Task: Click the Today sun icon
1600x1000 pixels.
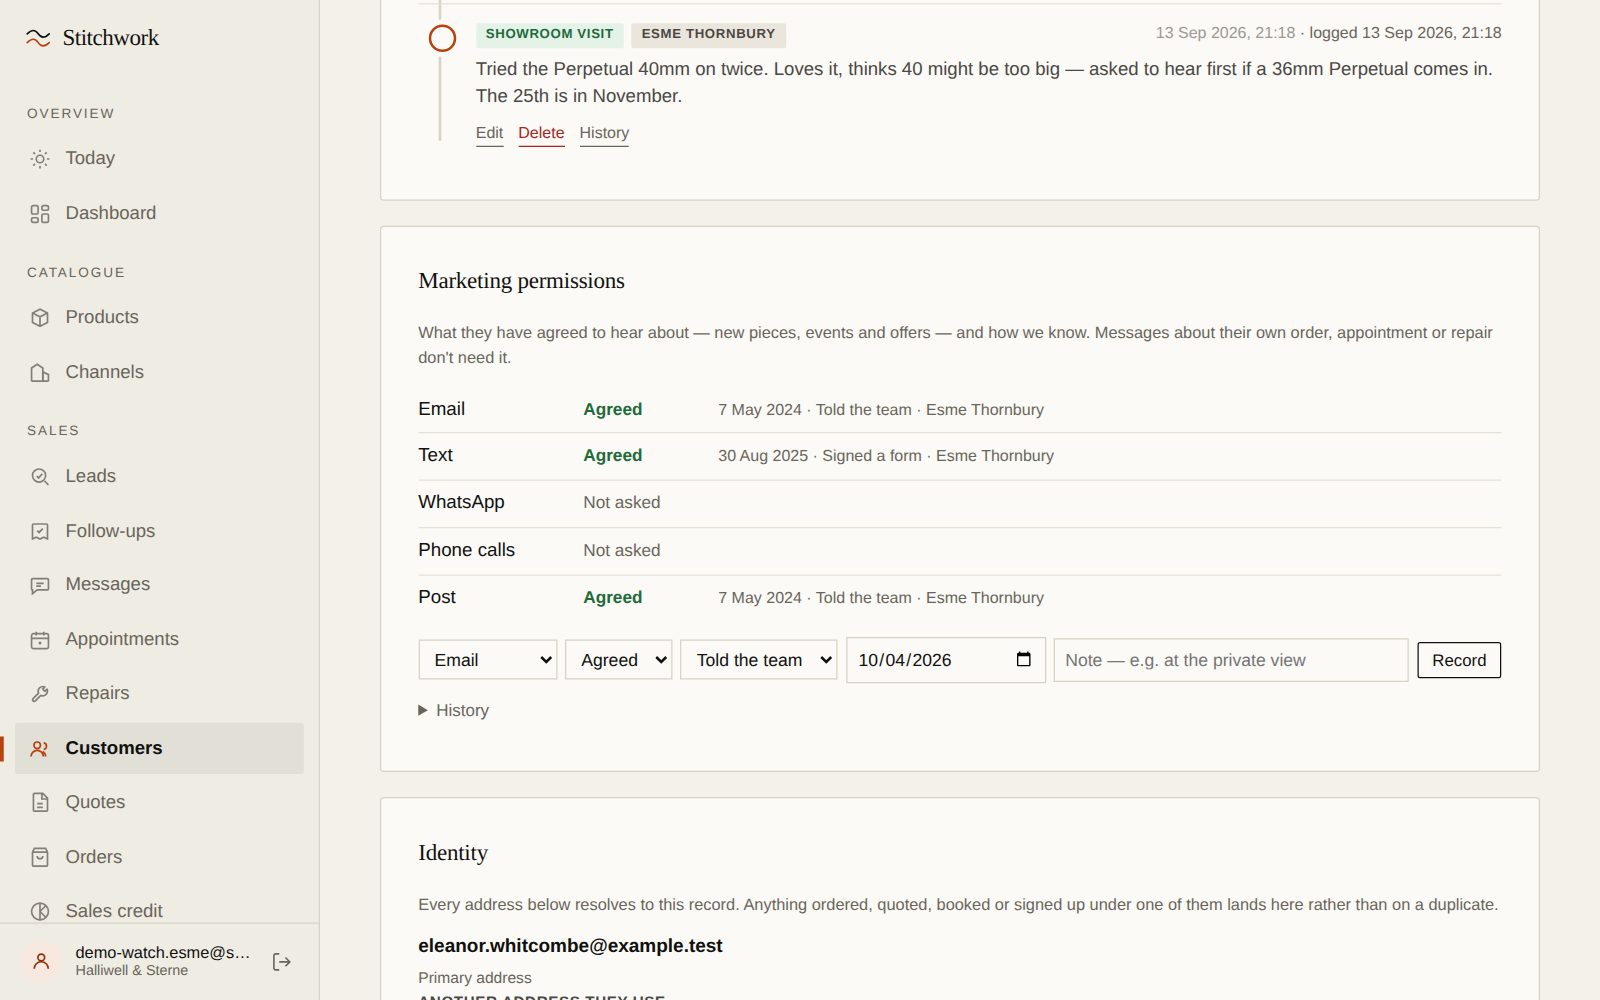Action: 40,159
